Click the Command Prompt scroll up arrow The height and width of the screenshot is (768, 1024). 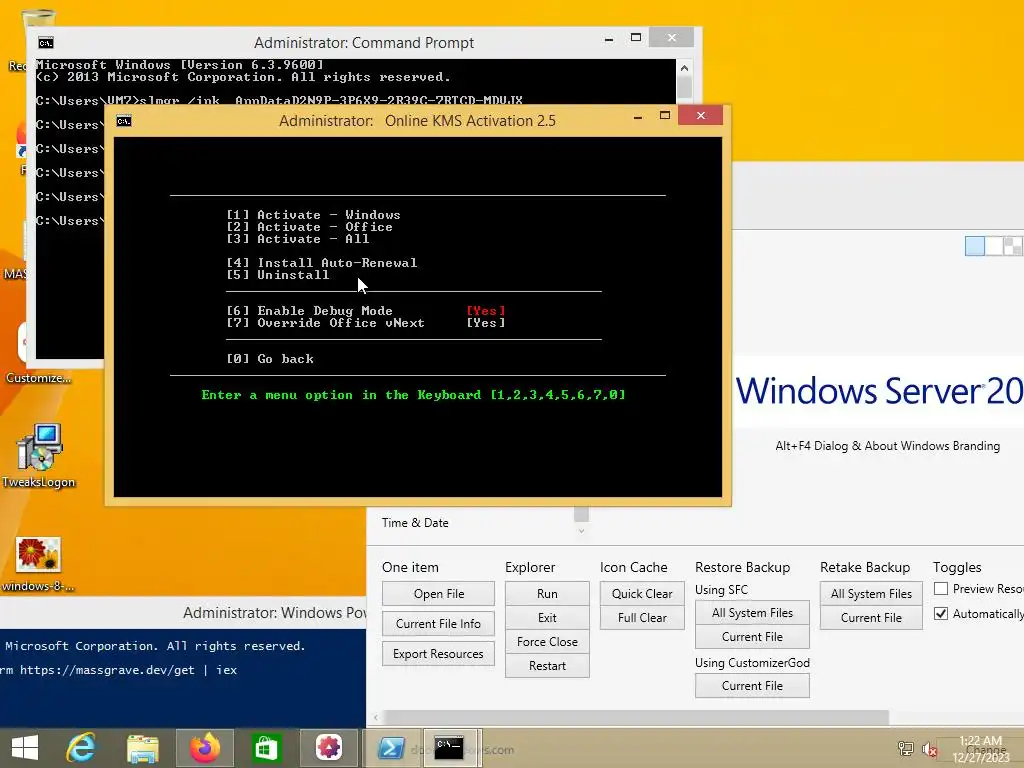pos(684,68)
